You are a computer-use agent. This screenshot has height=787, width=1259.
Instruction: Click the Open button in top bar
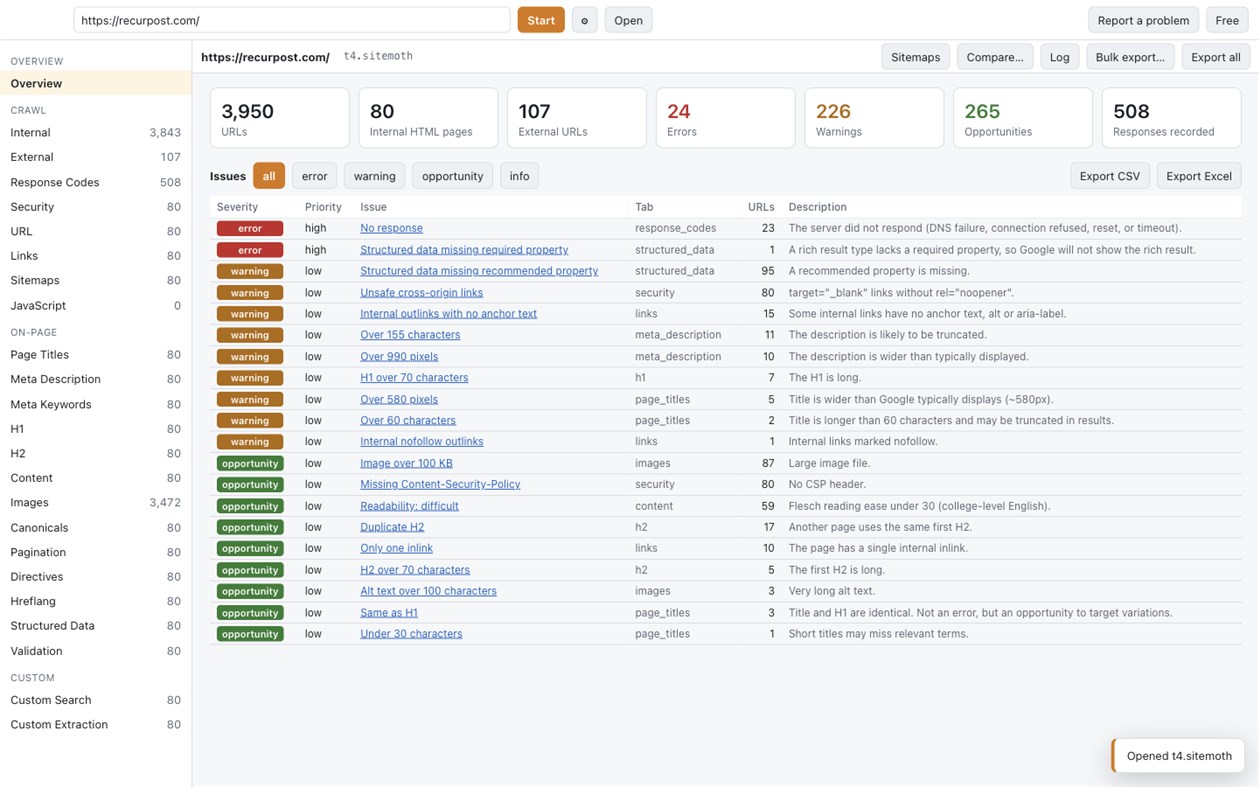[628, 20]
